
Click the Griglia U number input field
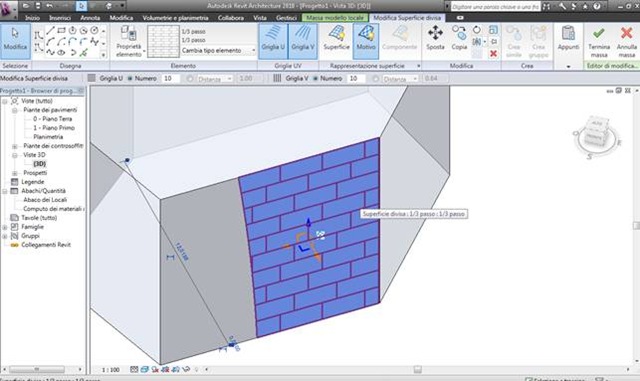171,78
